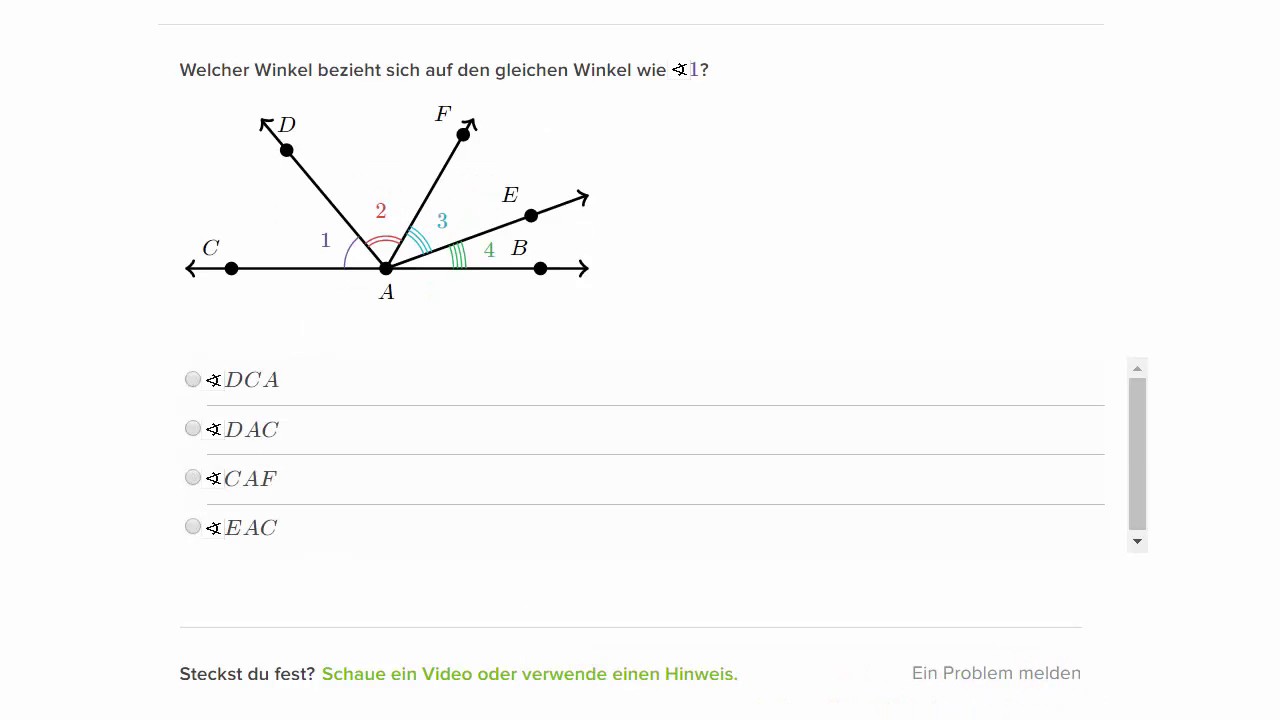Pick the ∢CAF radio button
Screen dimensions: 1280x720
[x=193, y=477]
